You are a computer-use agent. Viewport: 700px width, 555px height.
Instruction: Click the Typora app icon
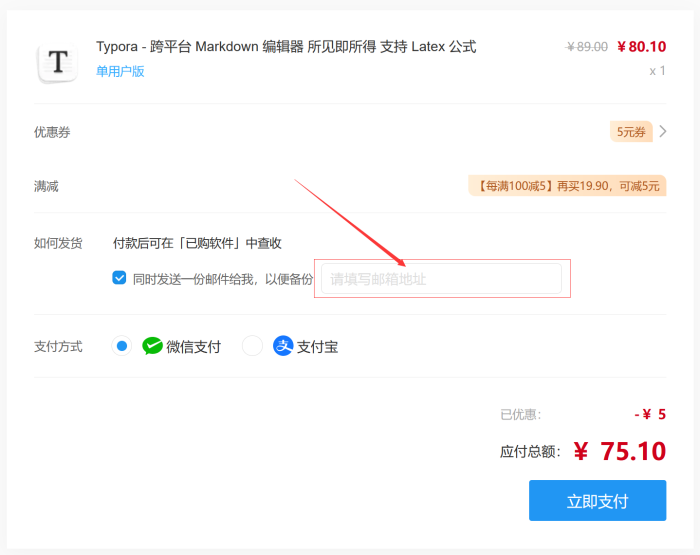click(x=58, y=63)
